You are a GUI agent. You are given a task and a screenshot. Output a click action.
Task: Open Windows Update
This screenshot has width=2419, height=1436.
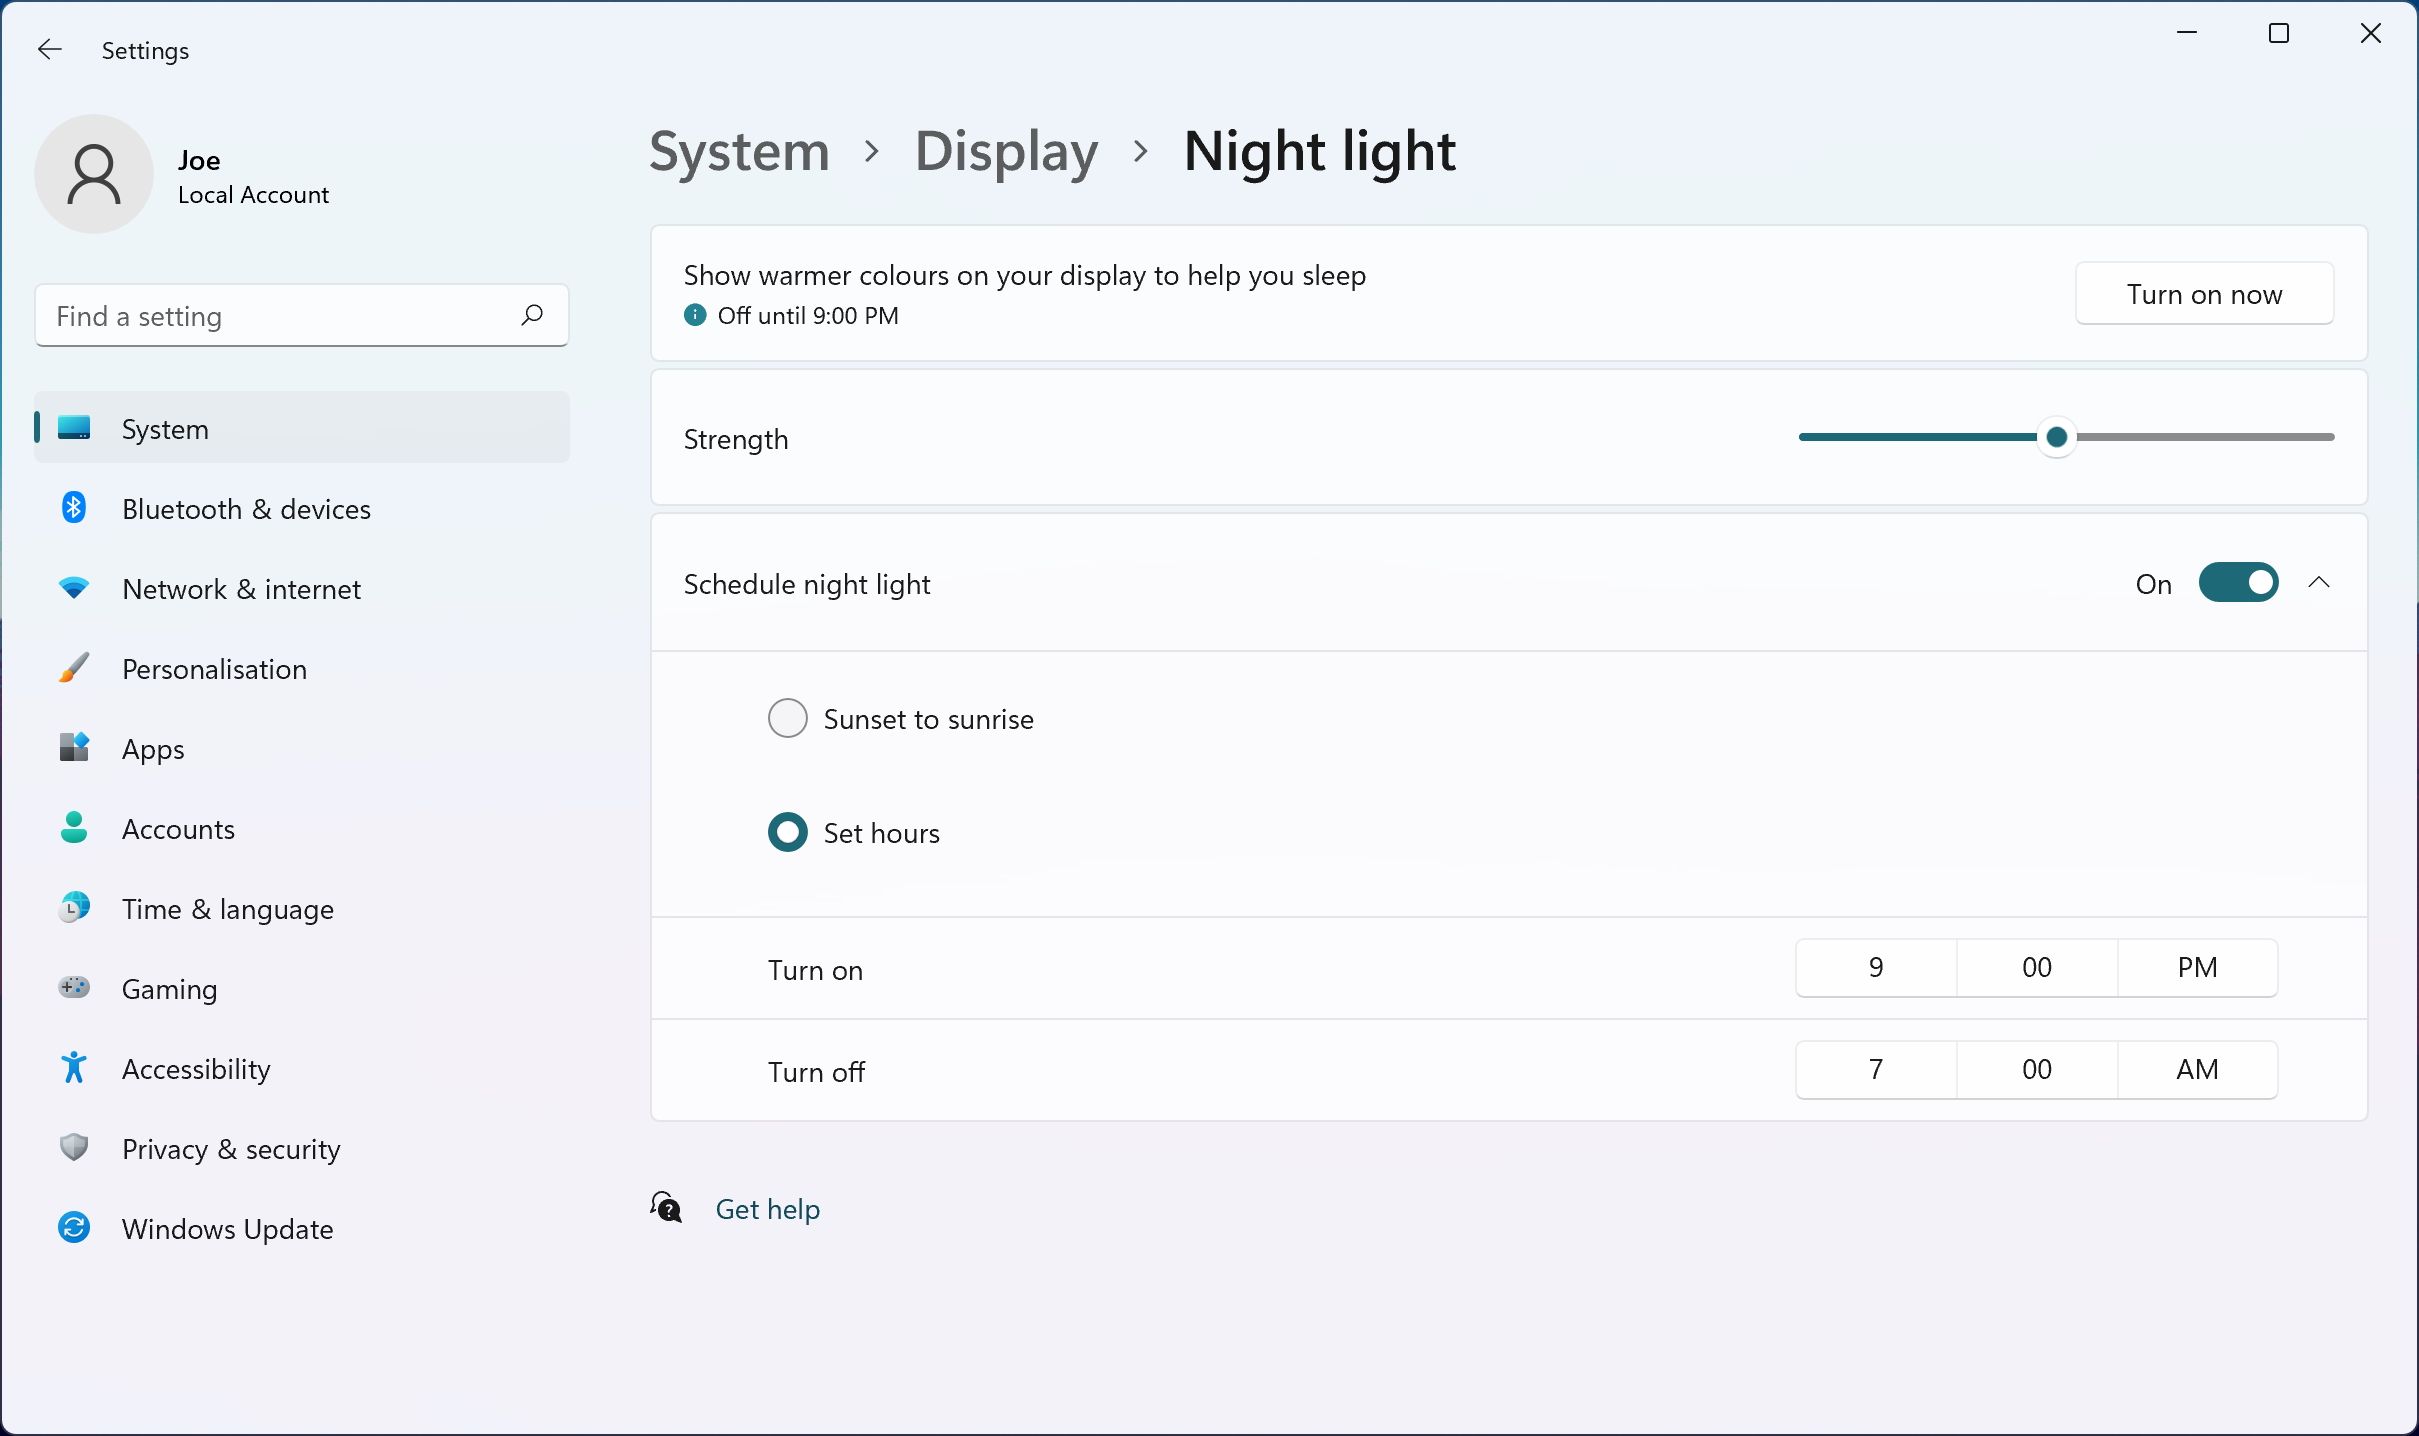pos(226,1228)
